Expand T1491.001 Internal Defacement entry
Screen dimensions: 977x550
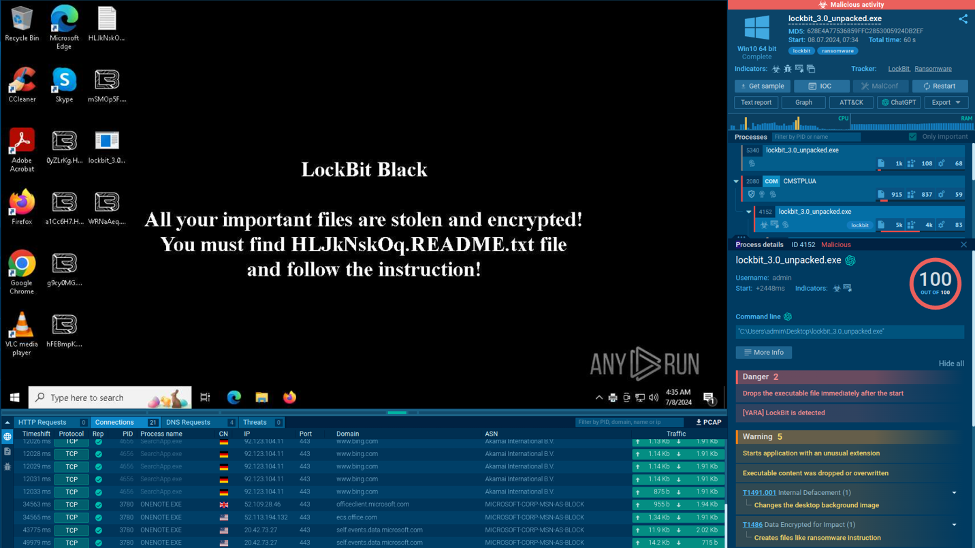point(955,493)
